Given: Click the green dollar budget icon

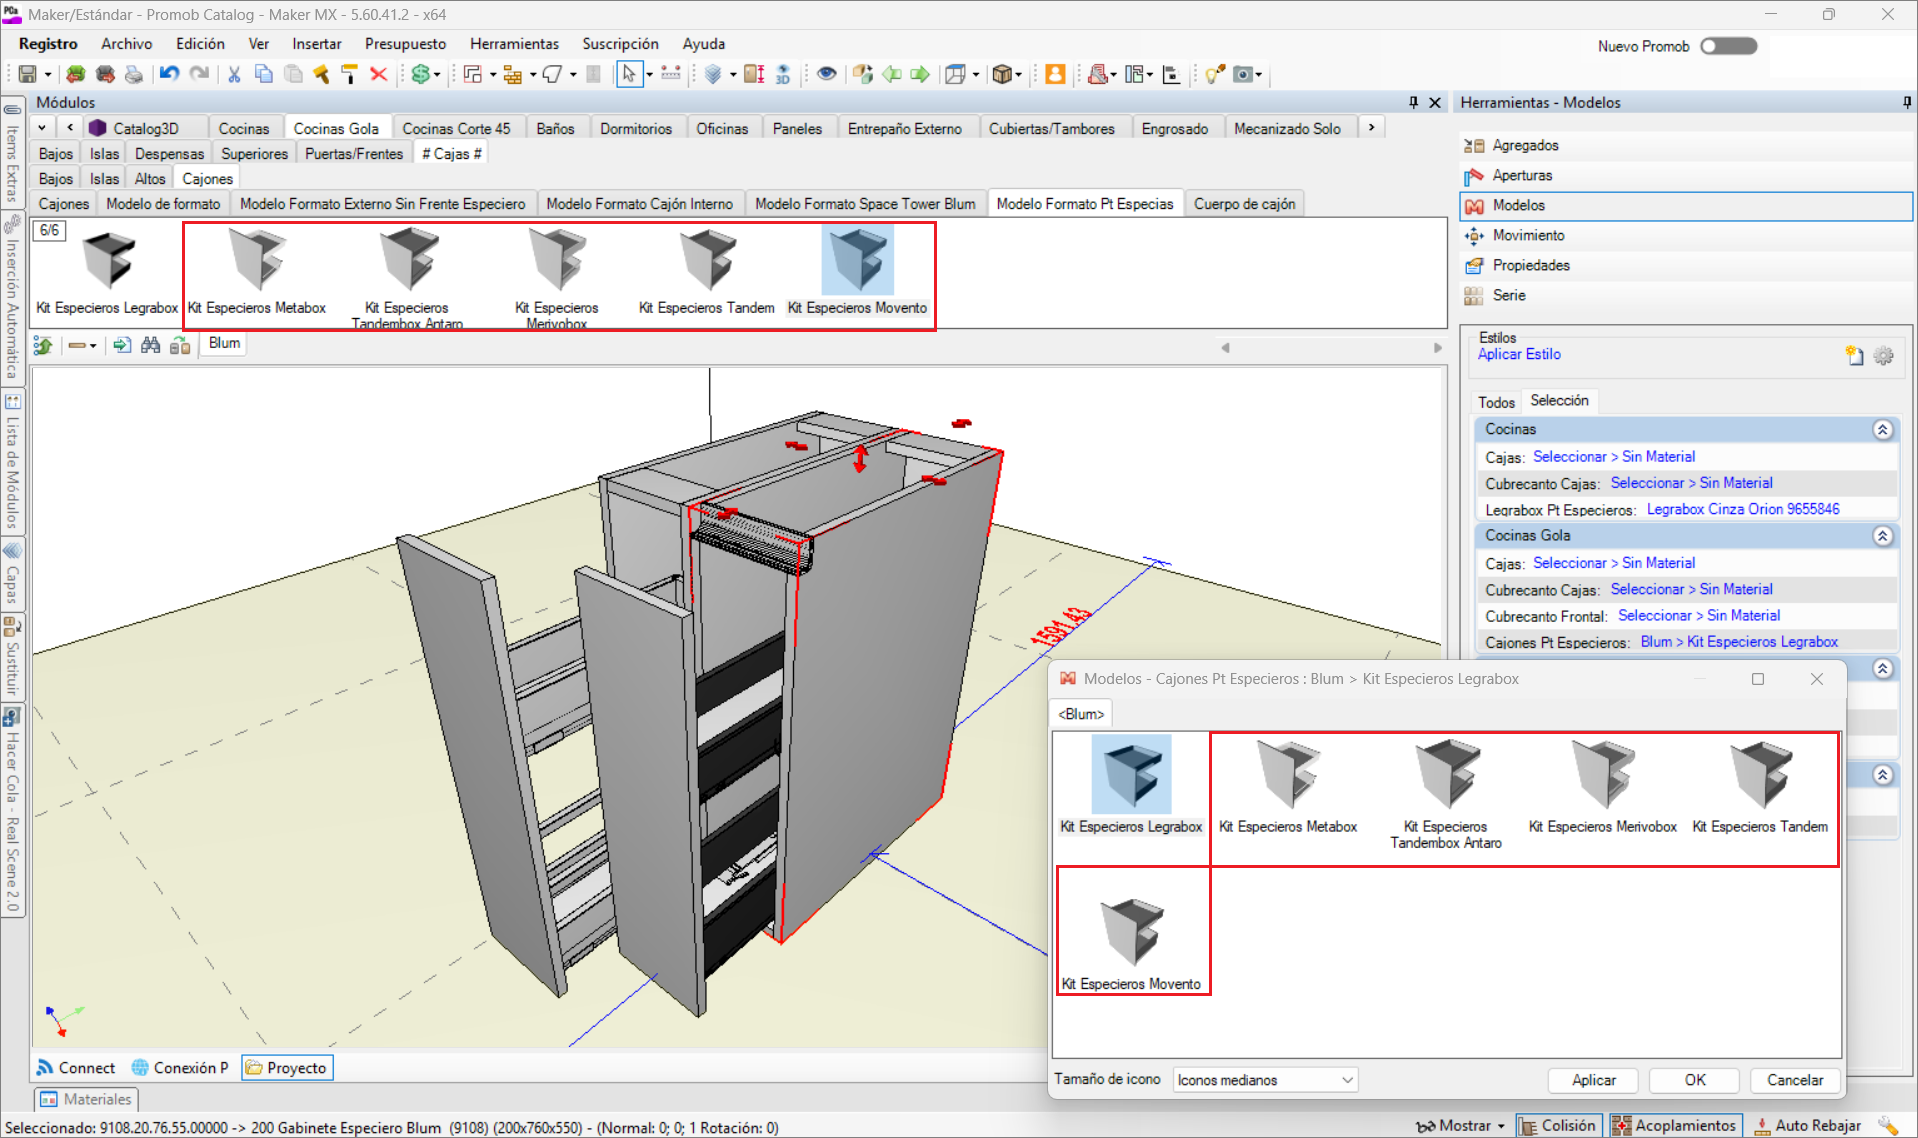Looking at the screenshot, I should tap(421, 74).
